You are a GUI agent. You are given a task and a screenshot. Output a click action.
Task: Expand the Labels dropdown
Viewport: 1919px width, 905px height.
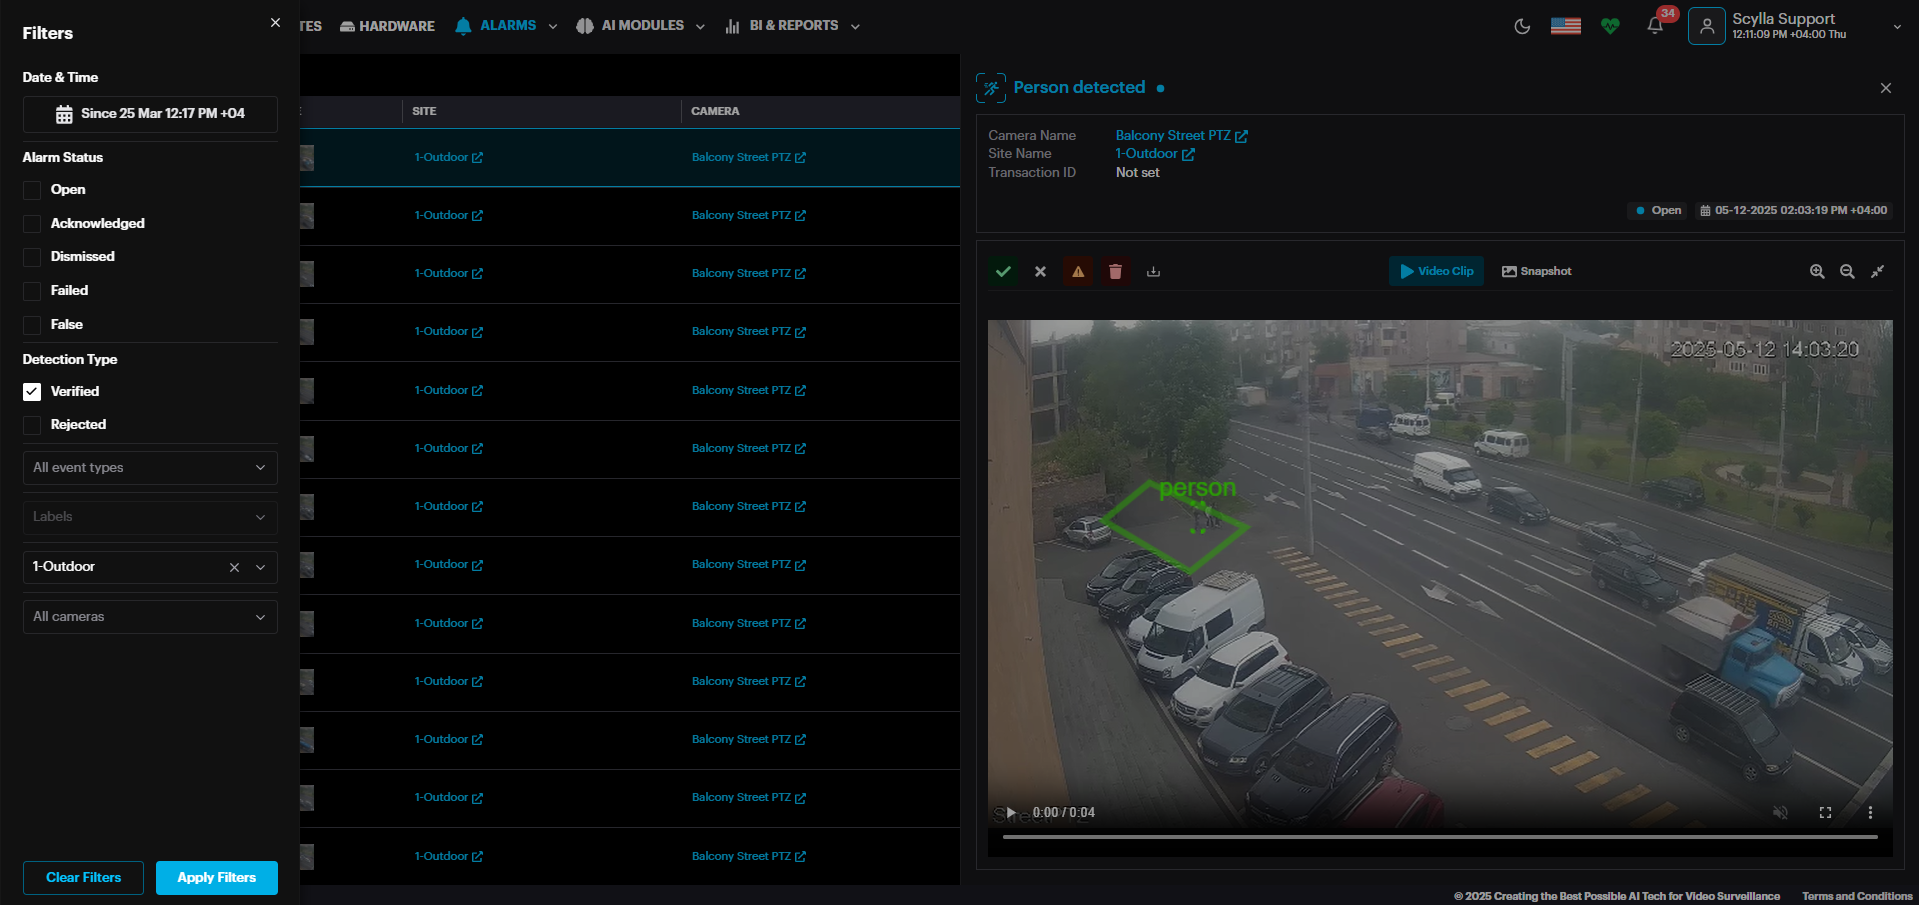[149, 517]
